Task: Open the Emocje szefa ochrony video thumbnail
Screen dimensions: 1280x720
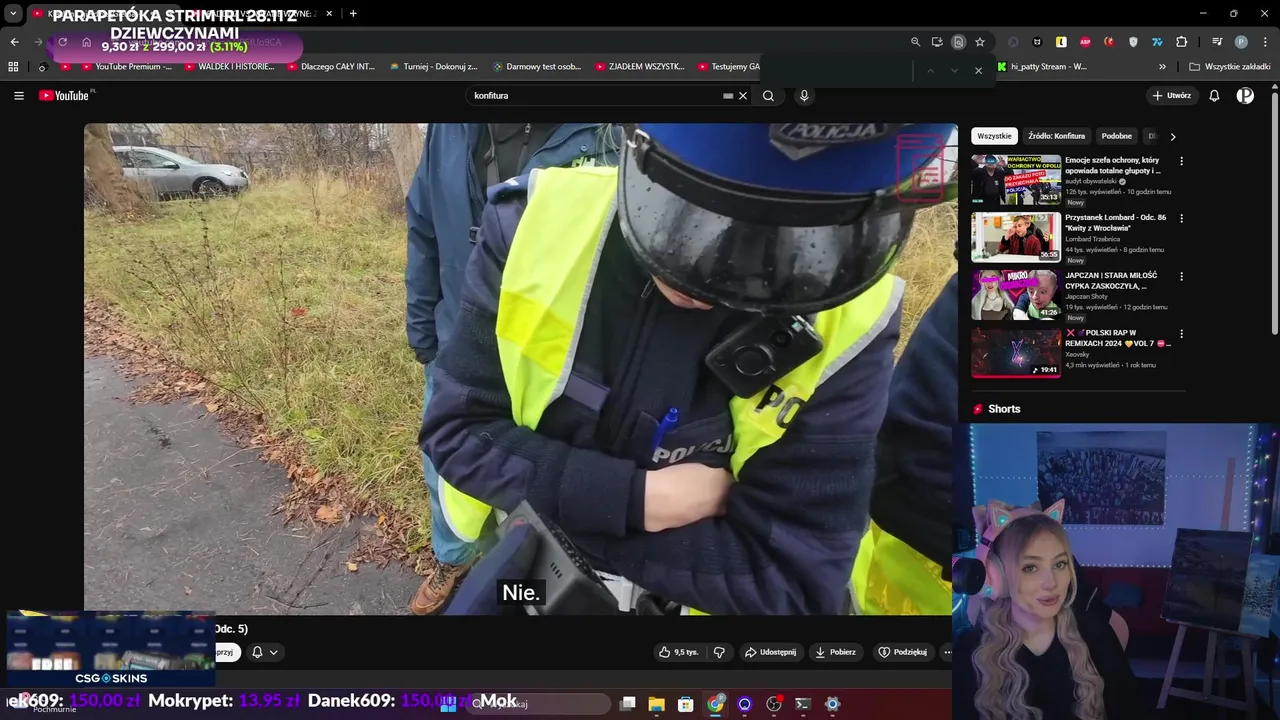Action: pos(1016,179)
